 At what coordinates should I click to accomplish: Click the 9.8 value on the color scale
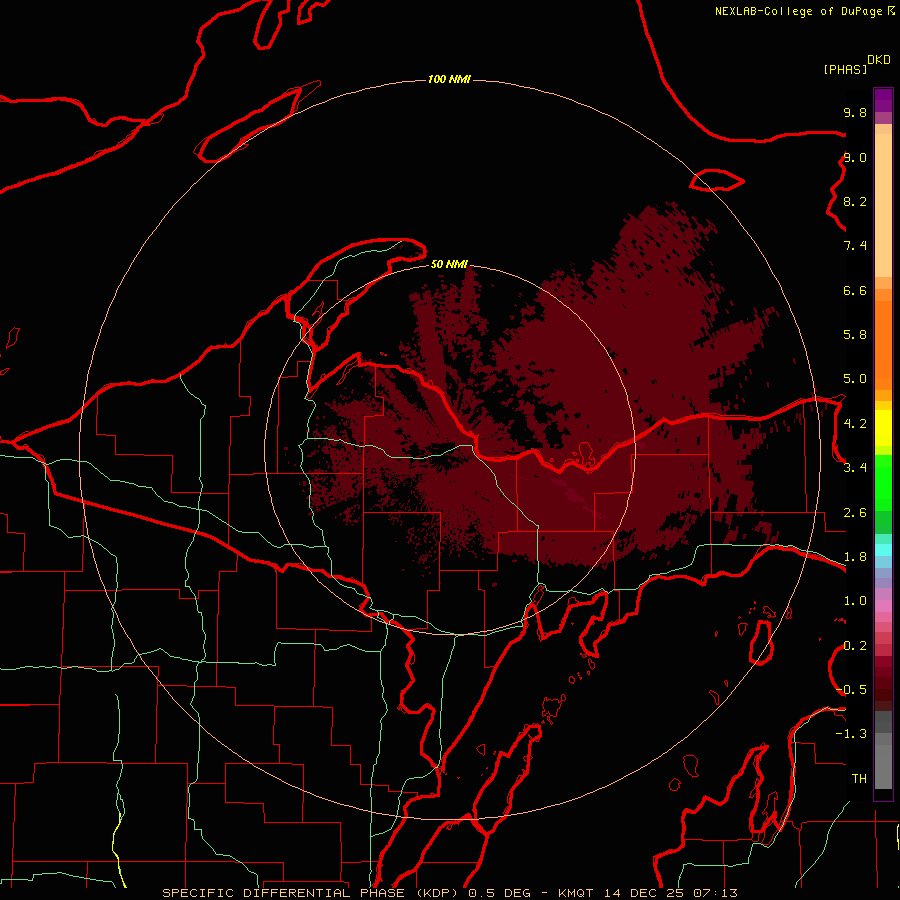click(x=855, y=112)
